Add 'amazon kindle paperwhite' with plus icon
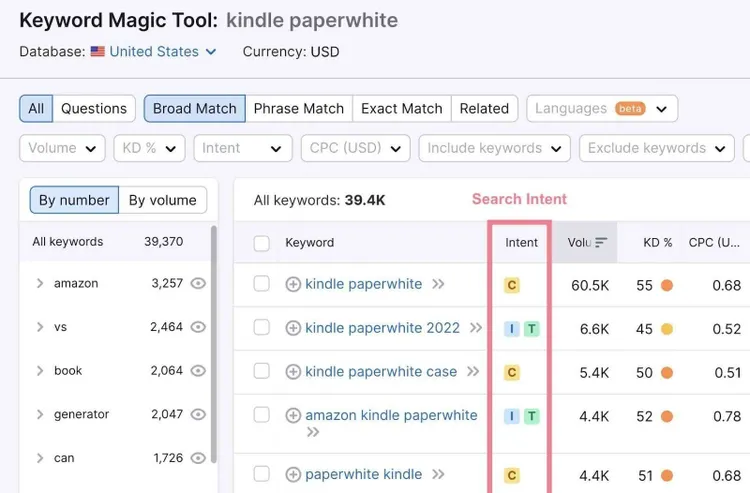The image size is (750, 493). 293,416
